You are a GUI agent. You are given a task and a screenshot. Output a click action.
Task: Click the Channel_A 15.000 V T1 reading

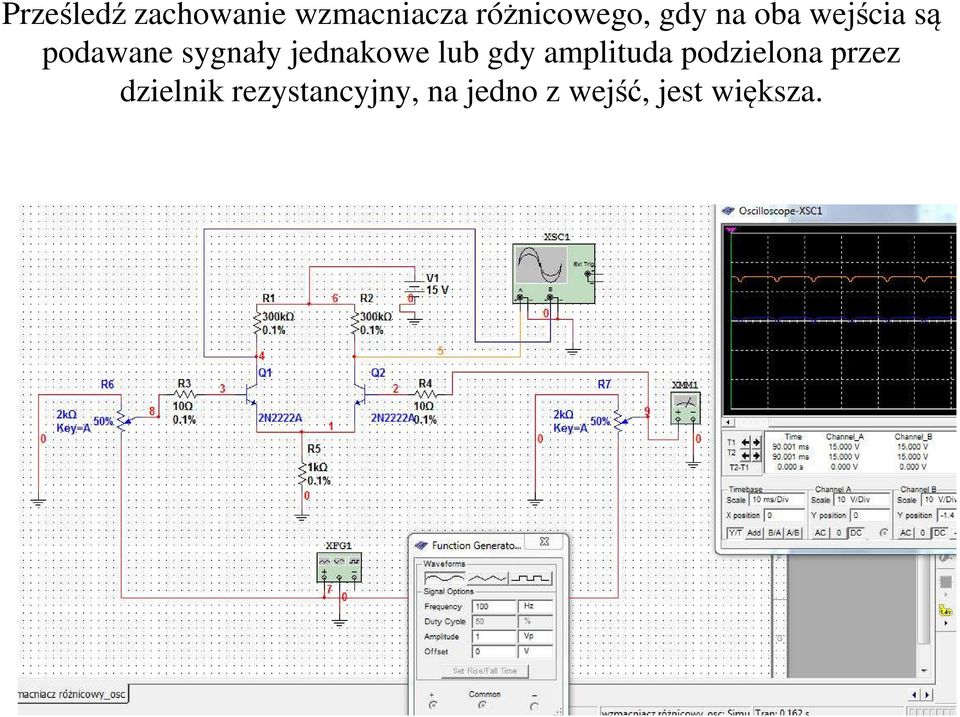844,447
